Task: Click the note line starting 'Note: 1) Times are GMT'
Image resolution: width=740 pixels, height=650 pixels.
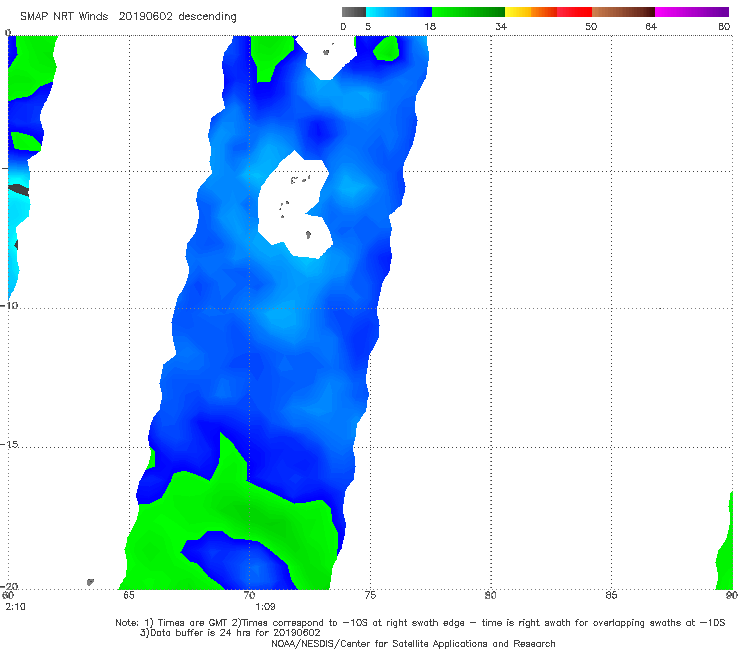Action: [420, 623]
